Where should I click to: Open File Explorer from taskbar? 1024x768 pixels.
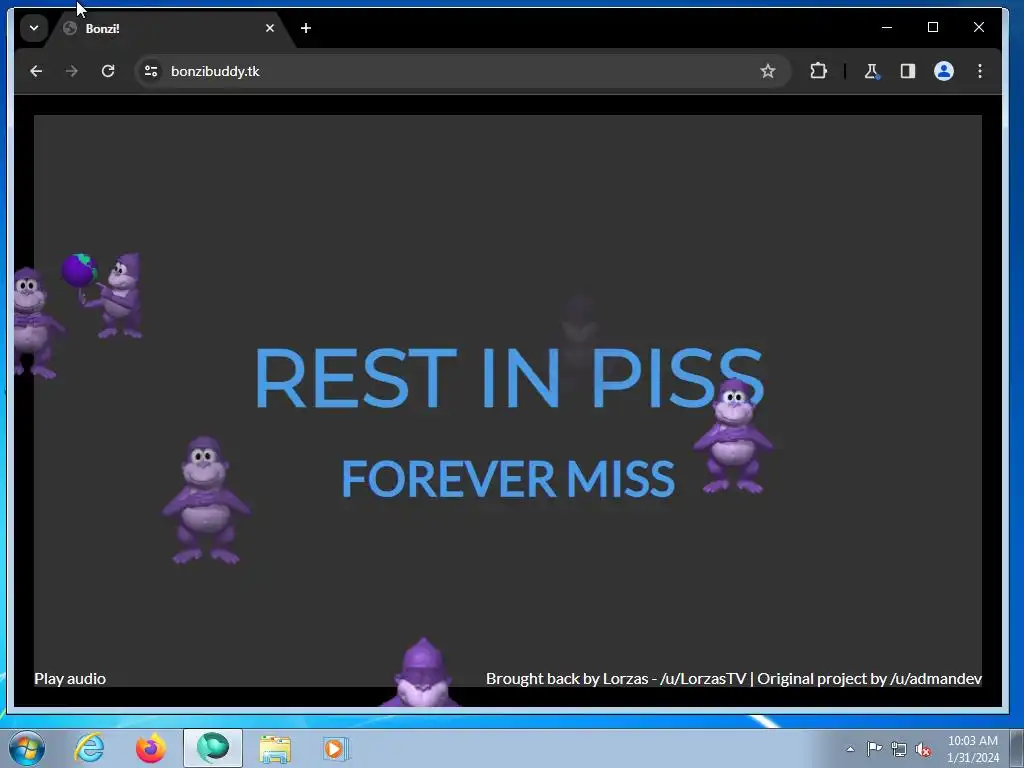click(x=275, y=748)
